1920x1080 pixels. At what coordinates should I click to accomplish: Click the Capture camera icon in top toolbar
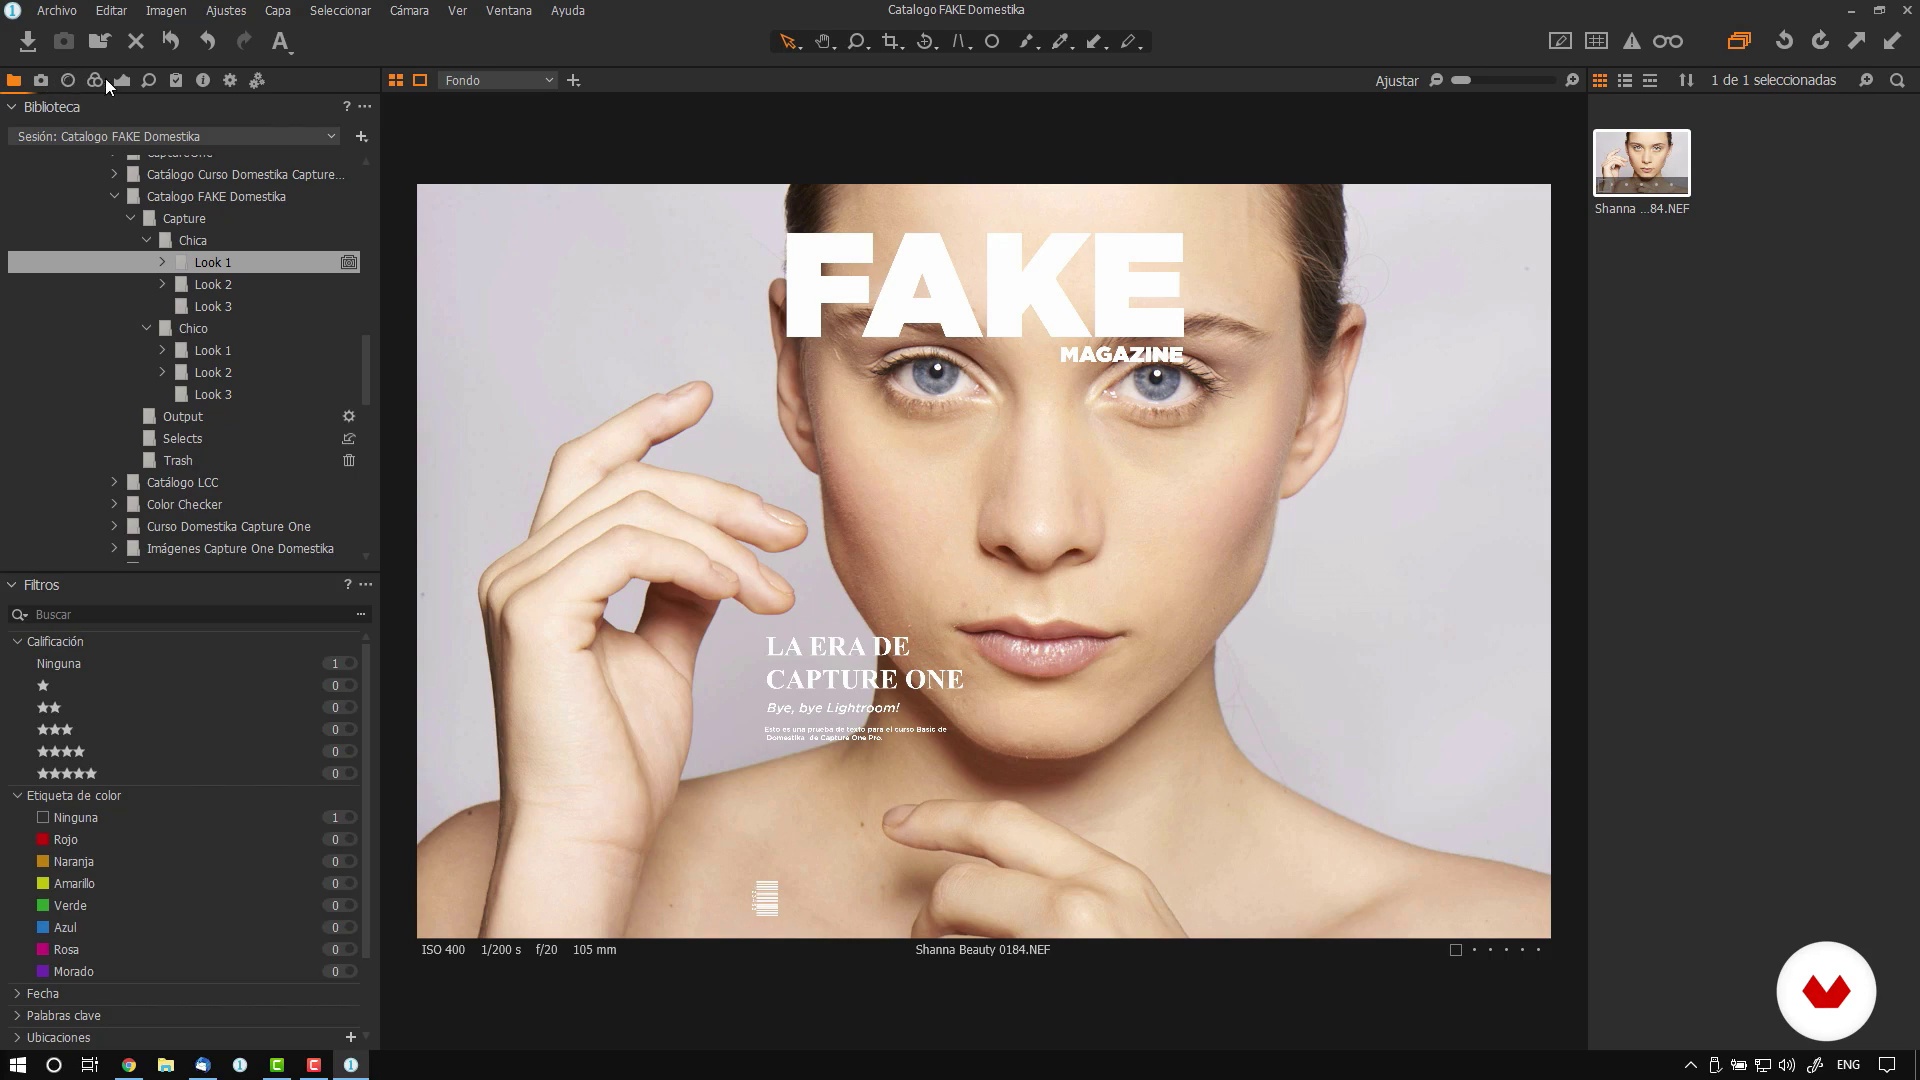[x=63, y=41]
